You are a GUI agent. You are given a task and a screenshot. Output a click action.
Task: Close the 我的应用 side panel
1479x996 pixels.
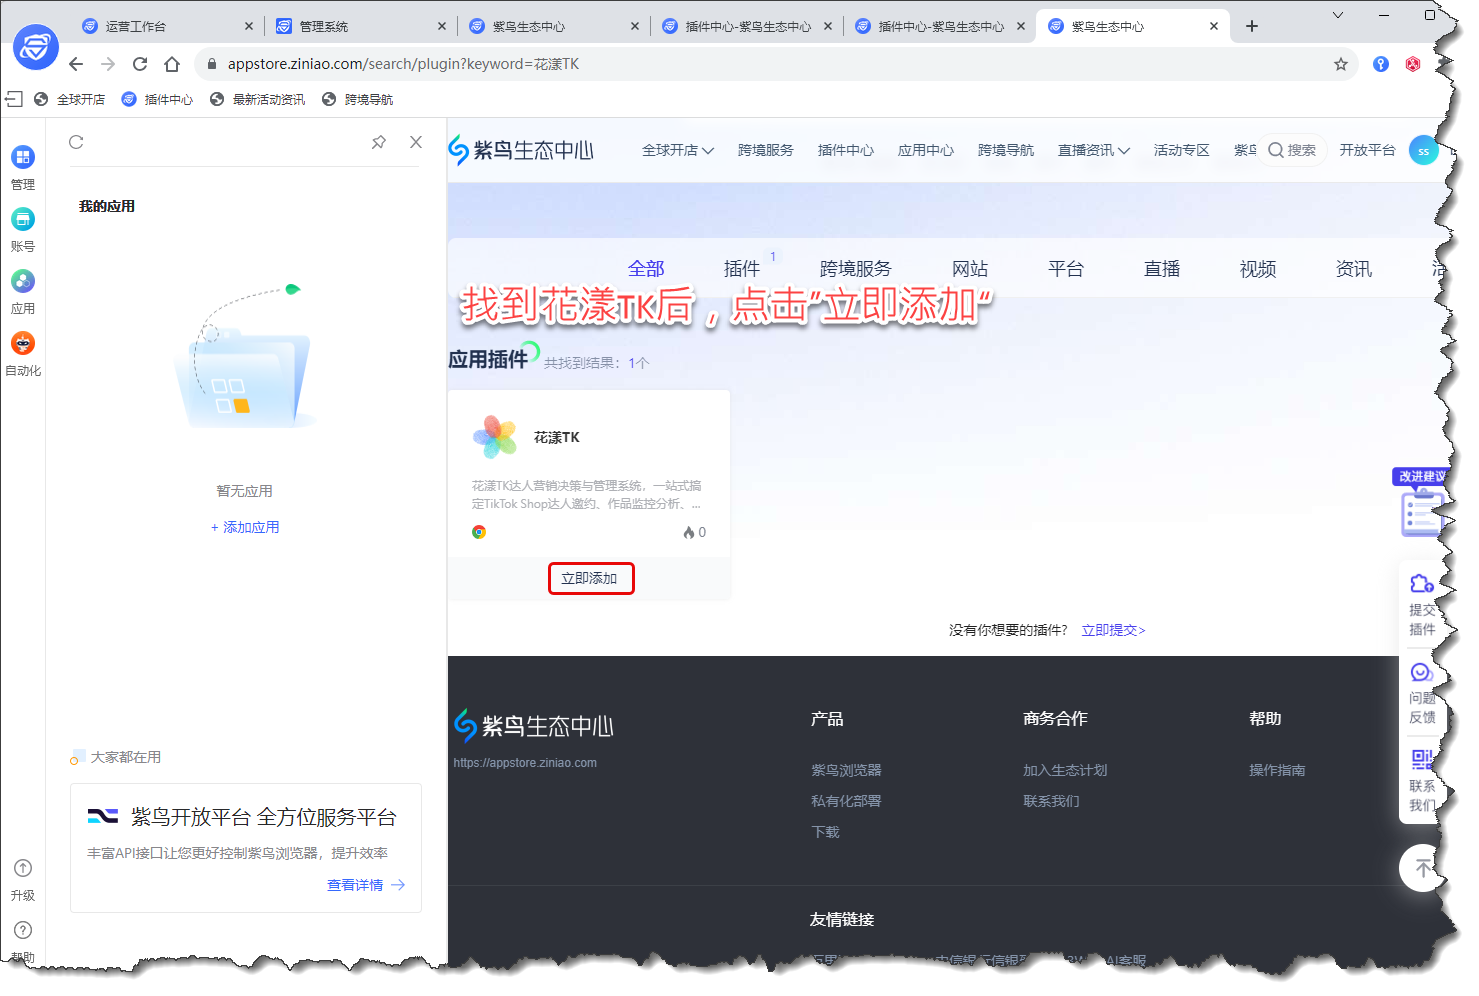(416, 142)
